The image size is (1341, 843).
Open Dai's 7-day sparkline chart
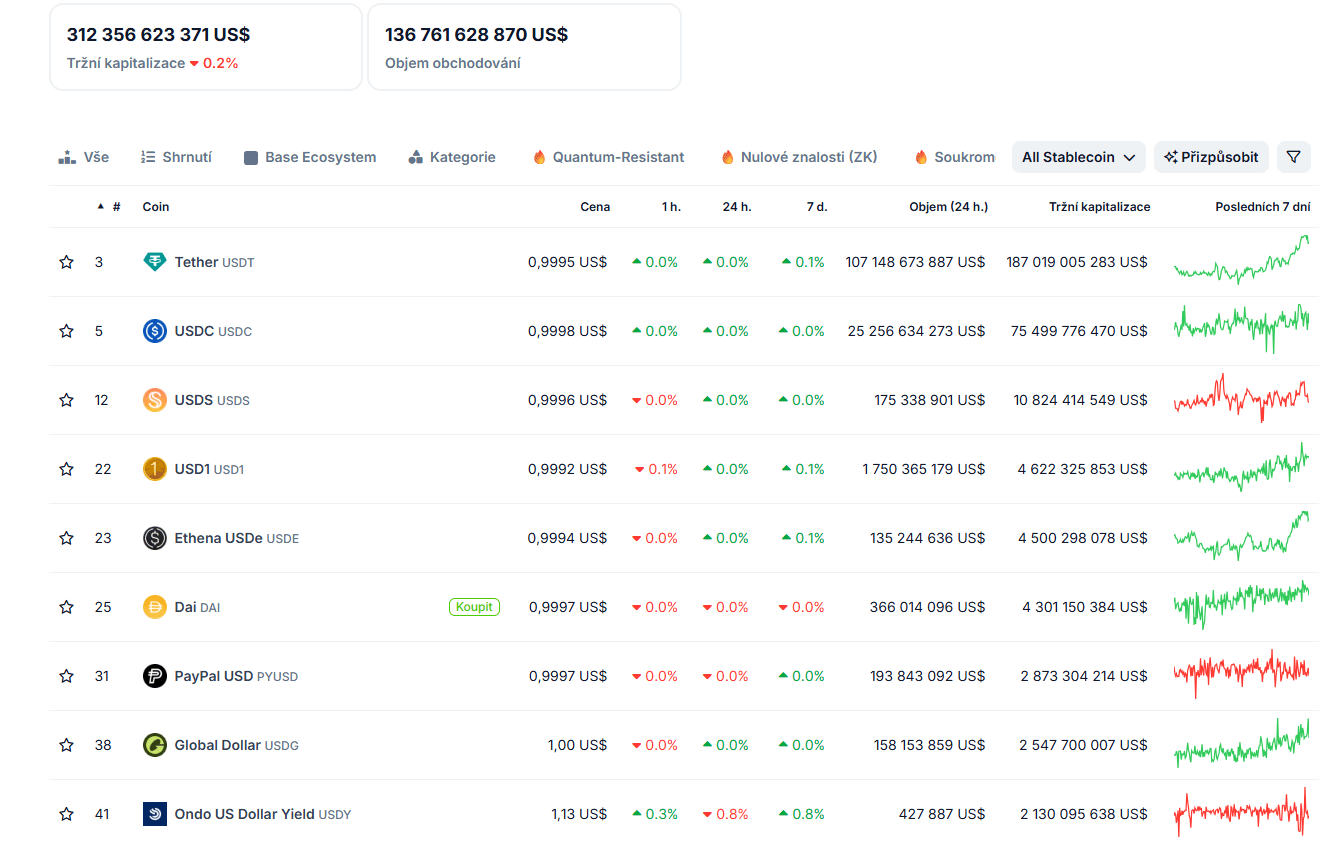(1241, 605)
